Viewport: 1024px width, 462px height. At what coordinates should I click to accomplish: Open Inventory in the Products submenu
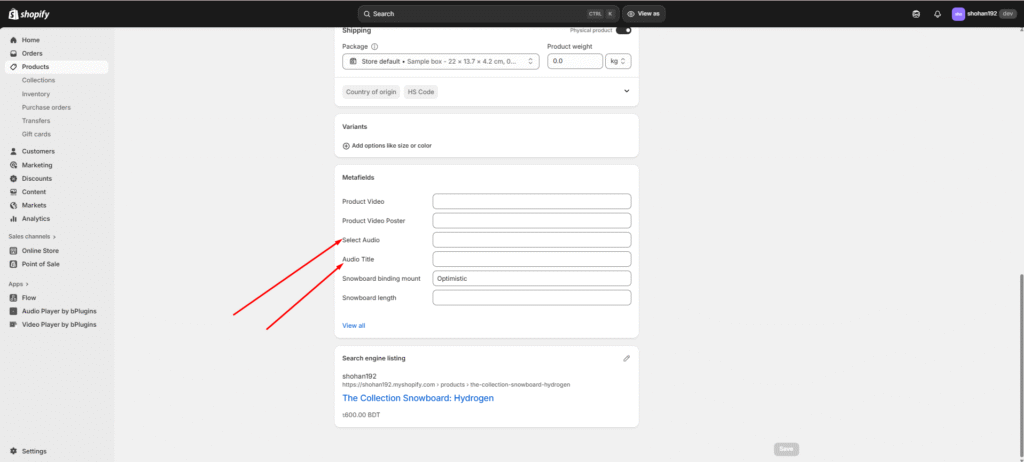[x=36, y=94]
